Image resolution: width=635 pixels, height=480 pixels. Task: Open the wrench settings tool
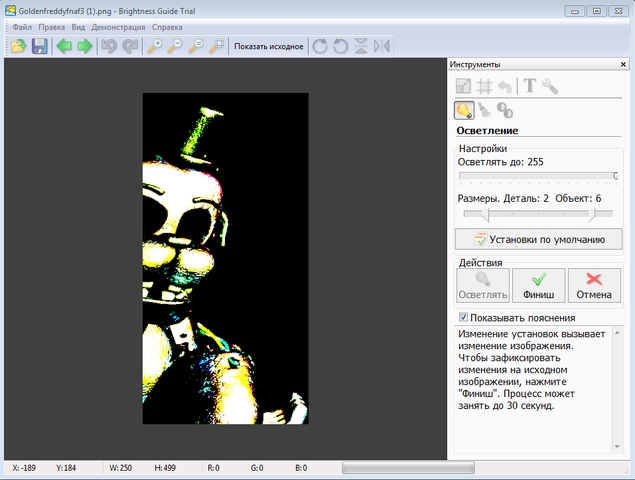(x=550, y=86)
